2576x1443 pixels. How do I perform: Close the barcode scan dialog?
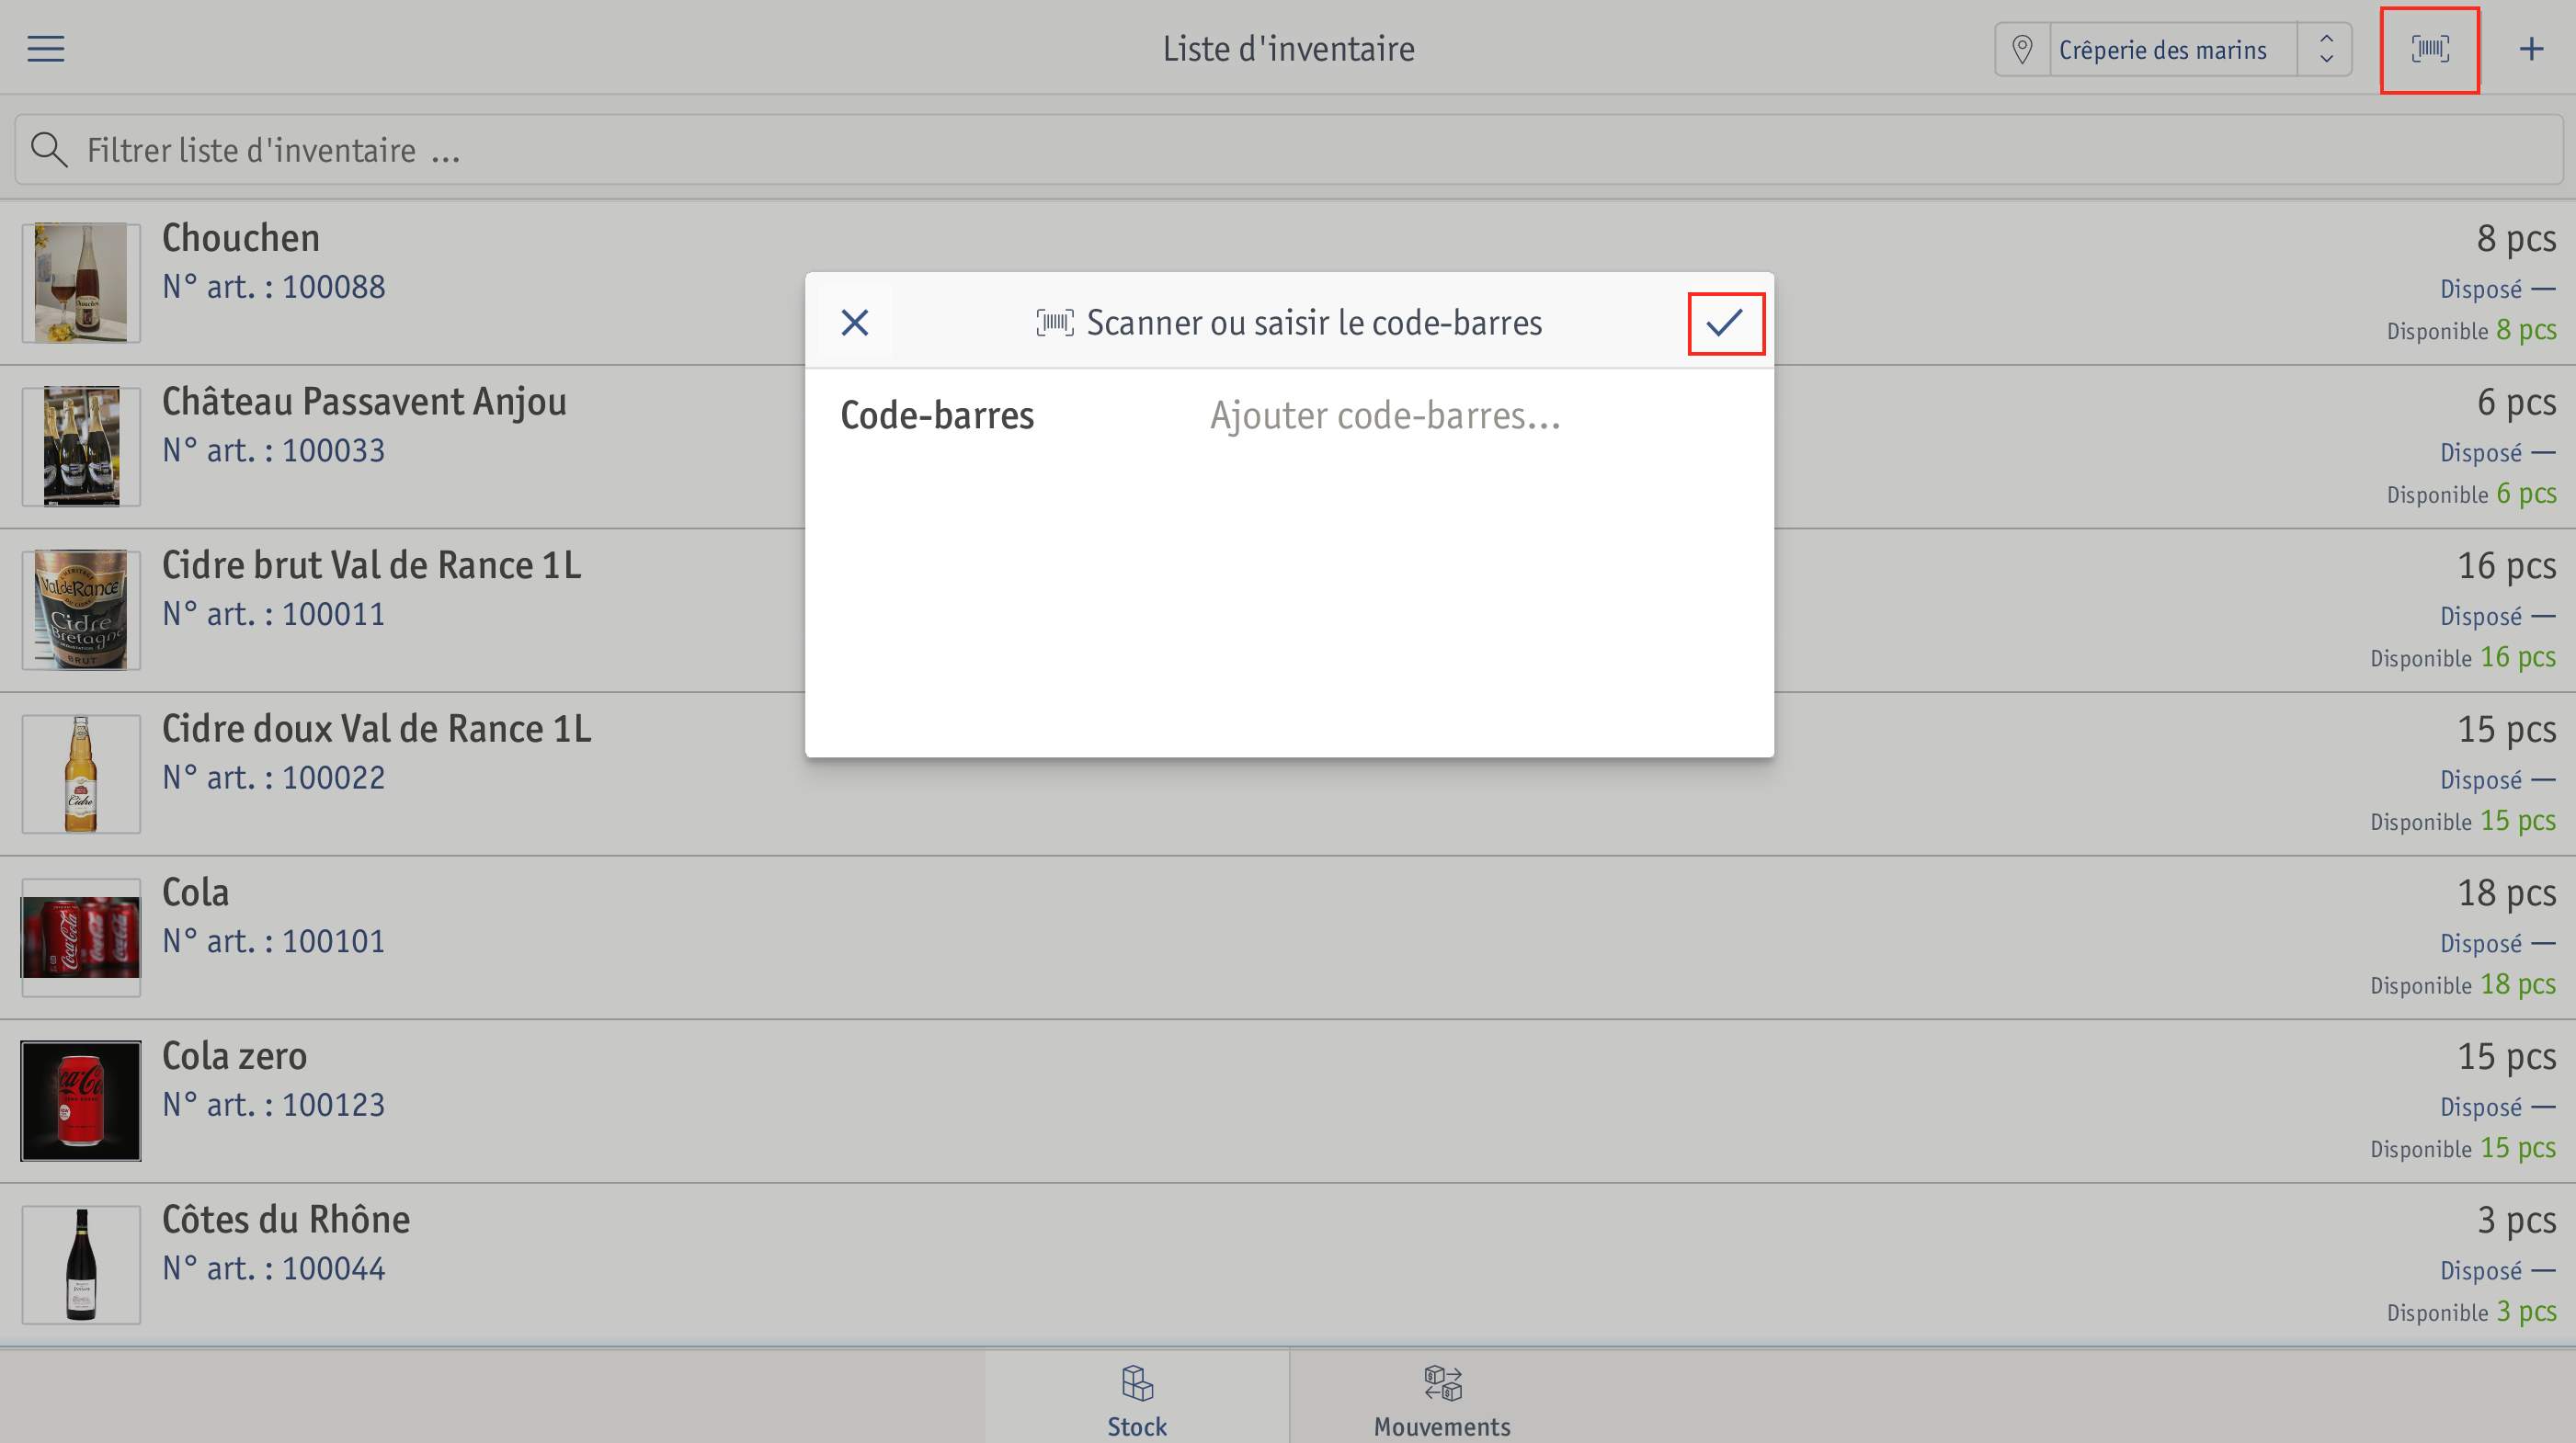tap(855, 323)
